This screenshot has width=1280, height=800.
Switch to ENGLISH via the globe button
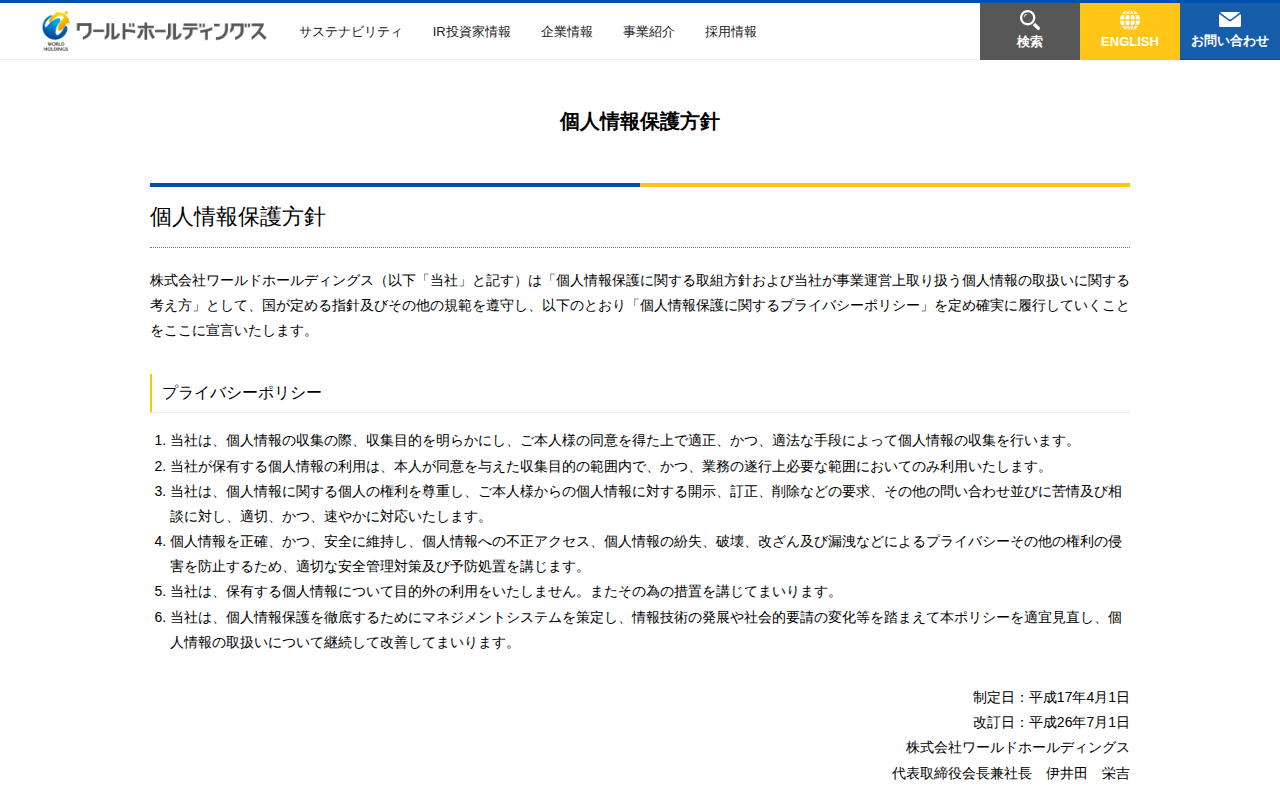point(1130,31)
